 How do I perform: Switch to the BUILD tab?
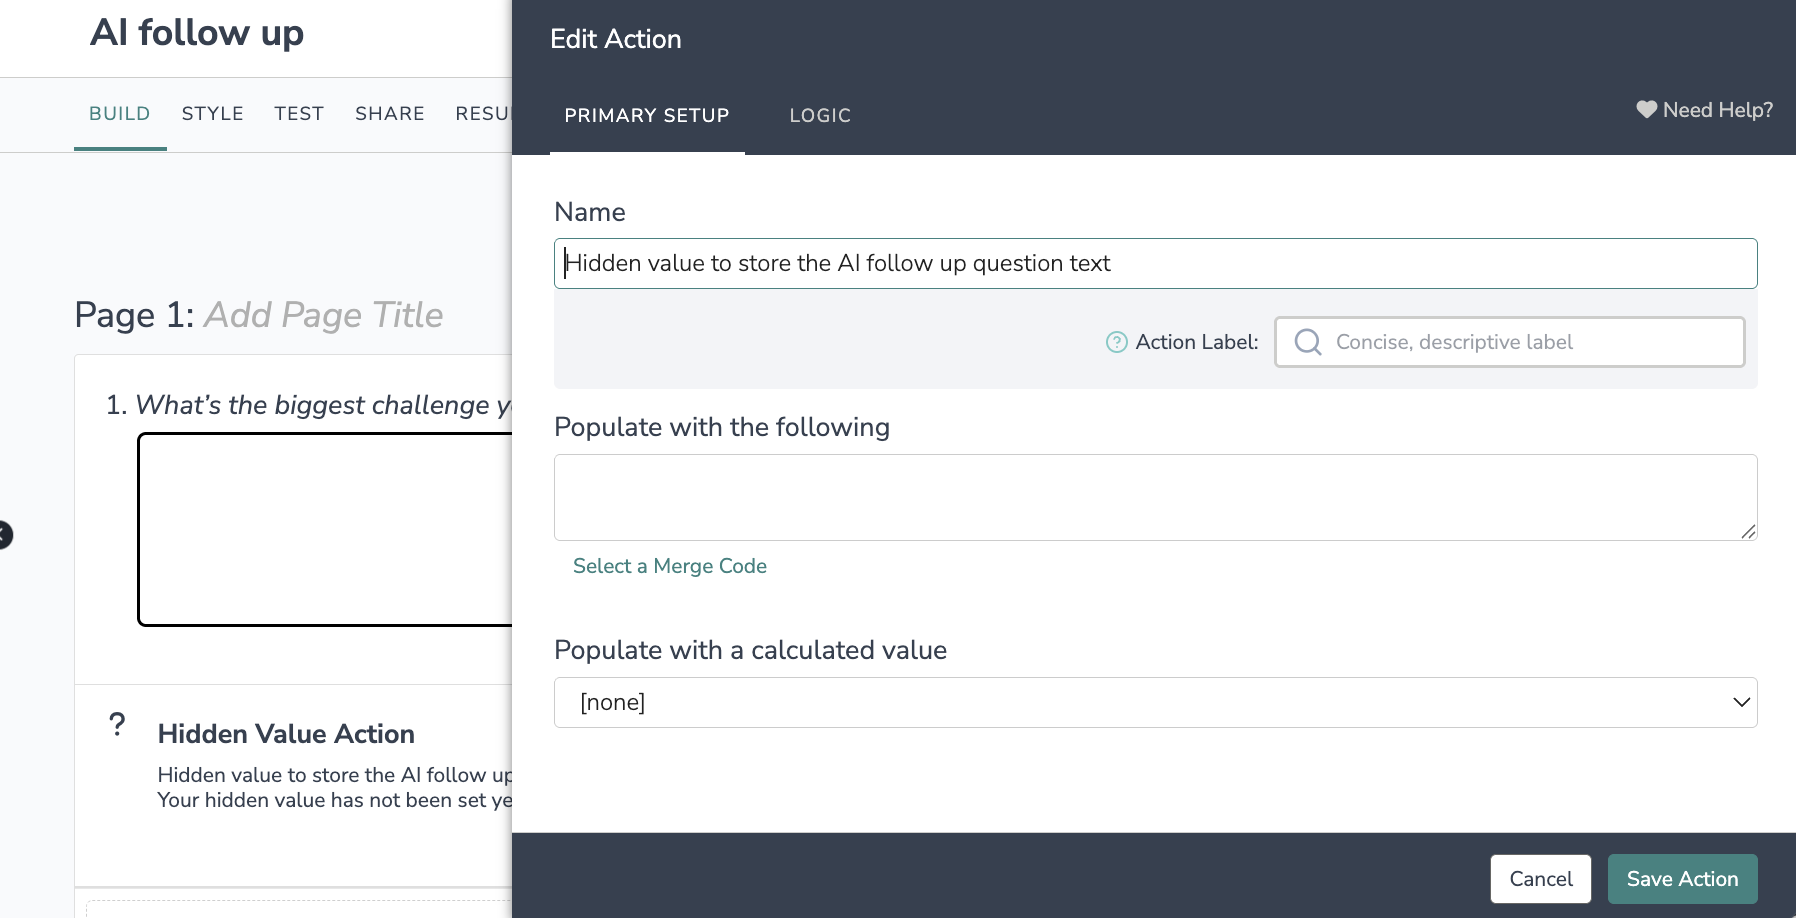pyautogui.click(x=120, y=114)
